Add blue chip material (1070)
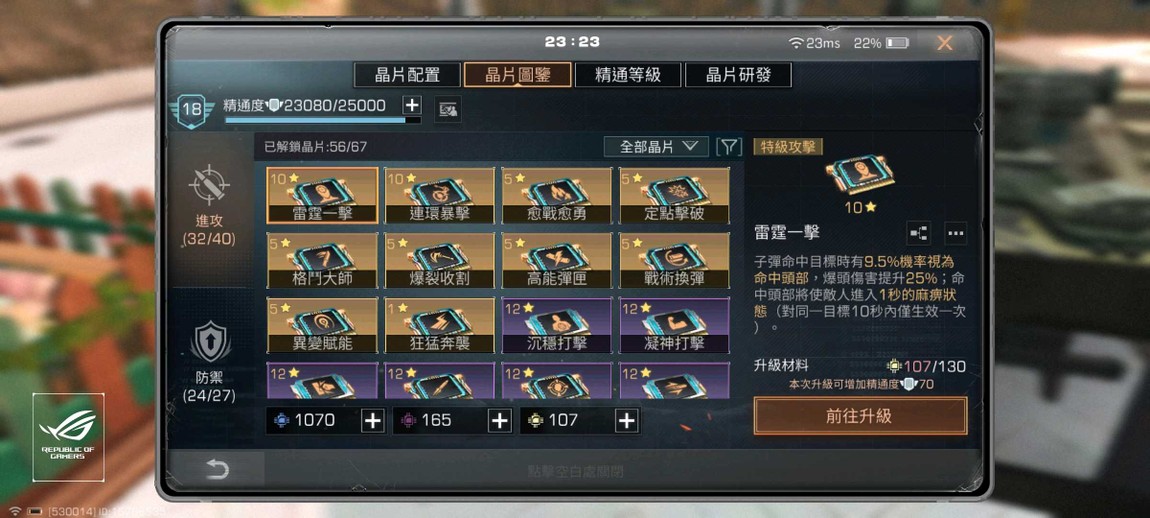 tap(373, 420)
